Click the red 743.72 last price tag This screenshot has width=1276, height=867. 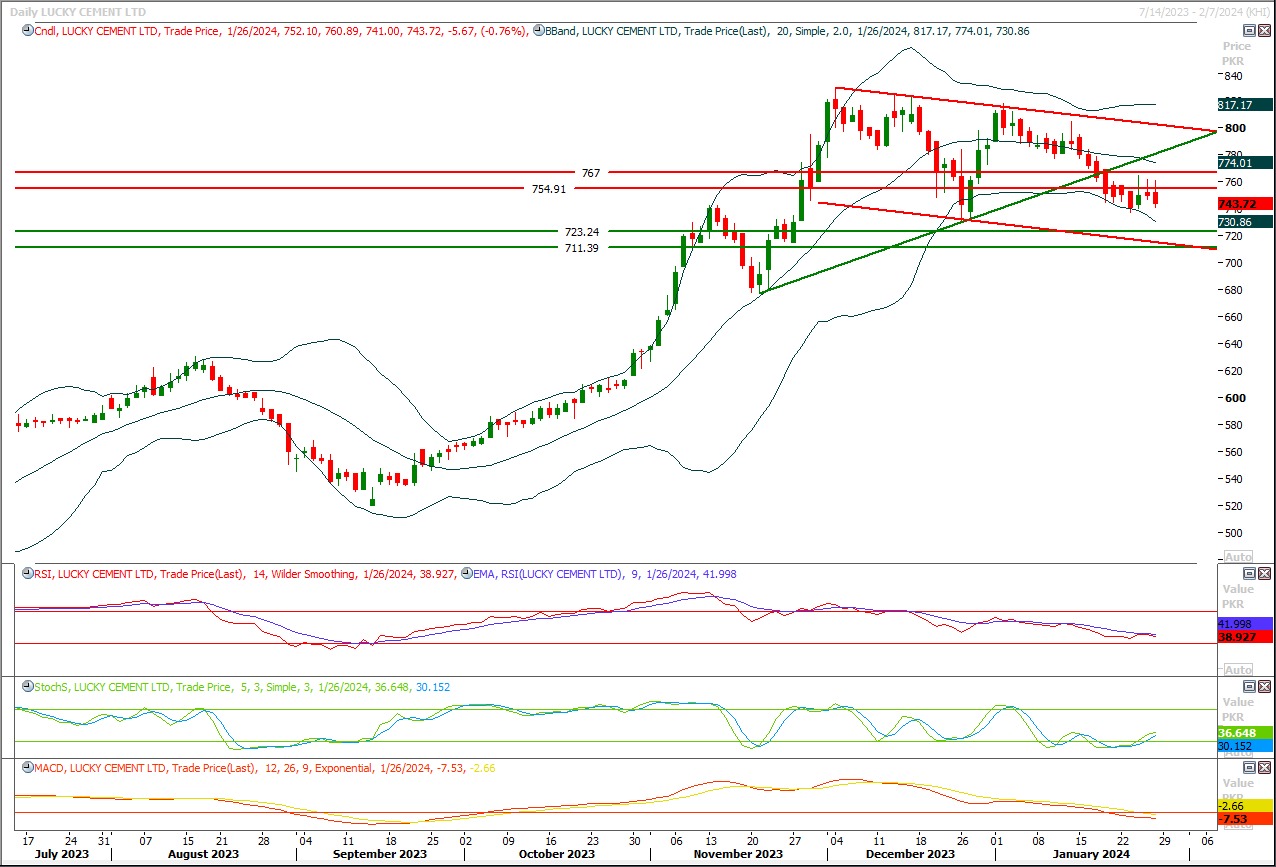click(x=1245, y=203)
